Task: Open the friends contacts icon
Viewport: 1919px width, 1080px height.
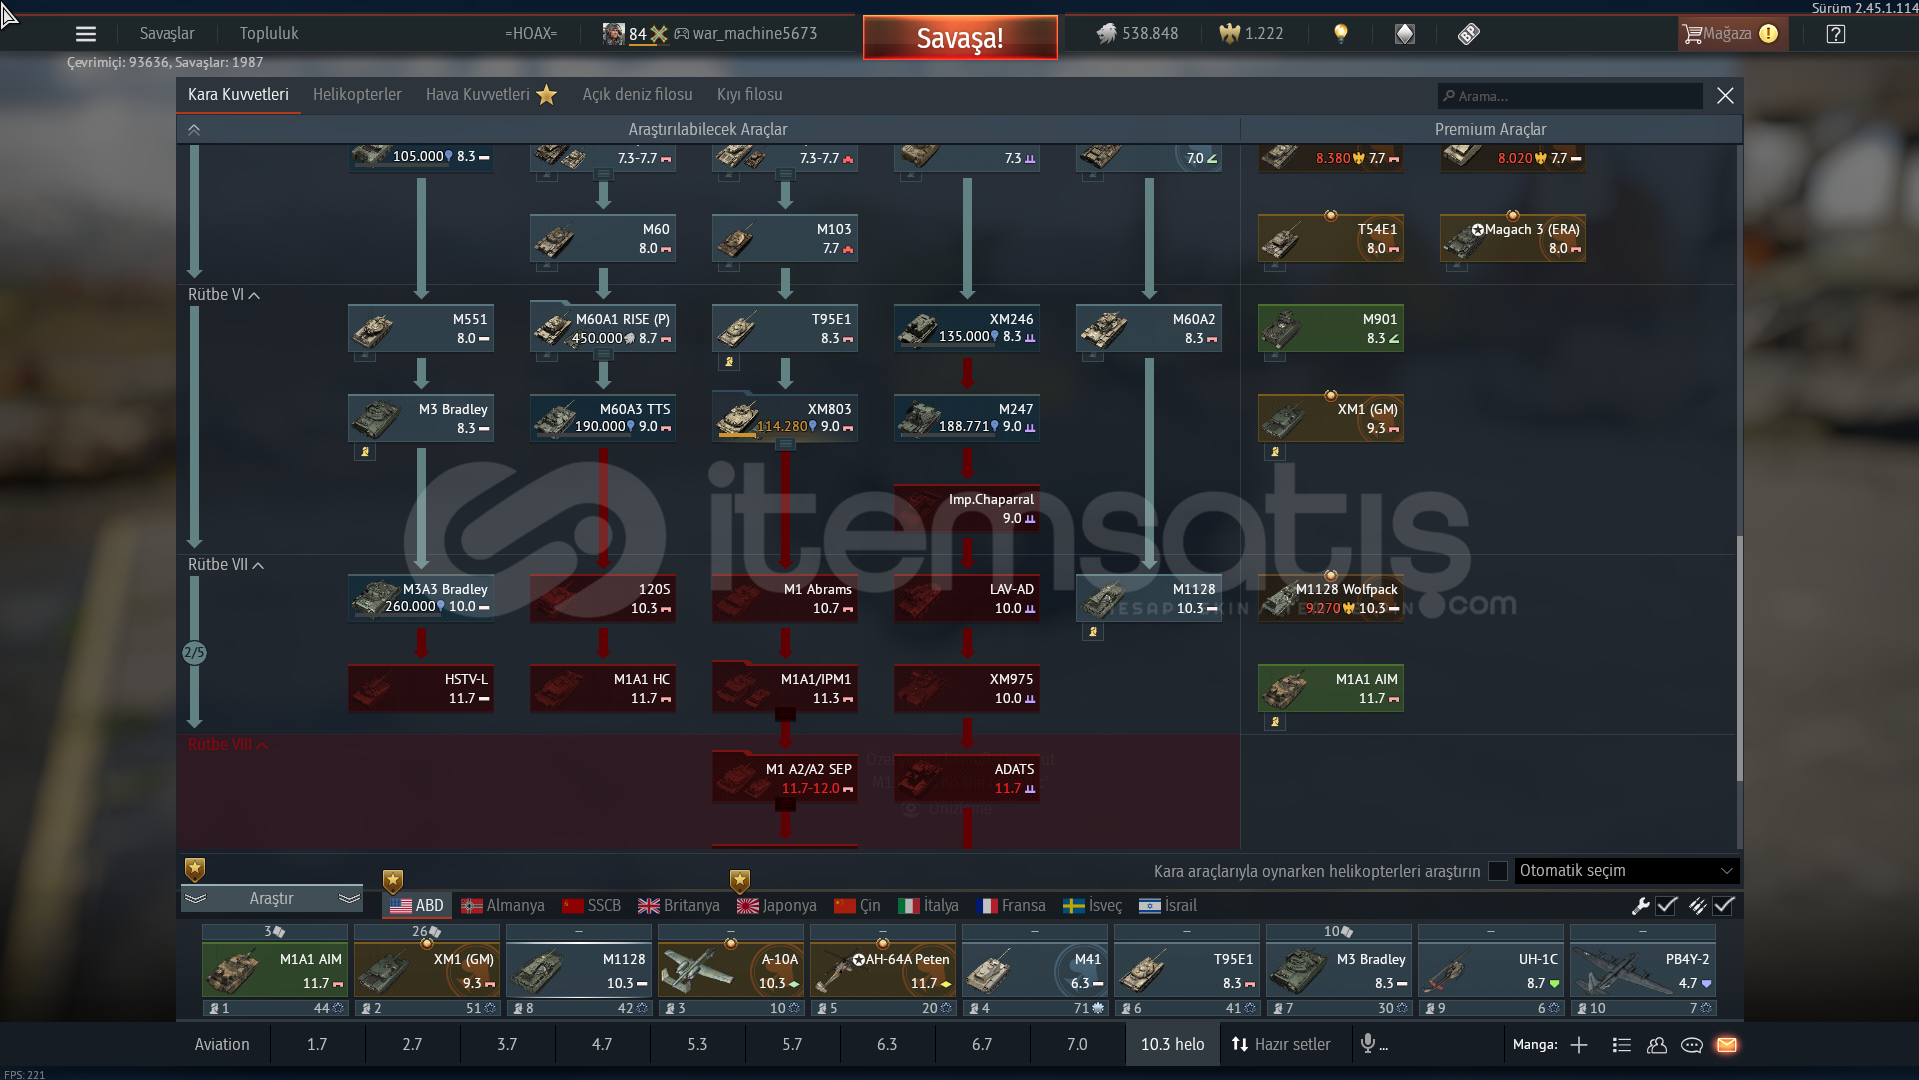Action: 1656,1045
